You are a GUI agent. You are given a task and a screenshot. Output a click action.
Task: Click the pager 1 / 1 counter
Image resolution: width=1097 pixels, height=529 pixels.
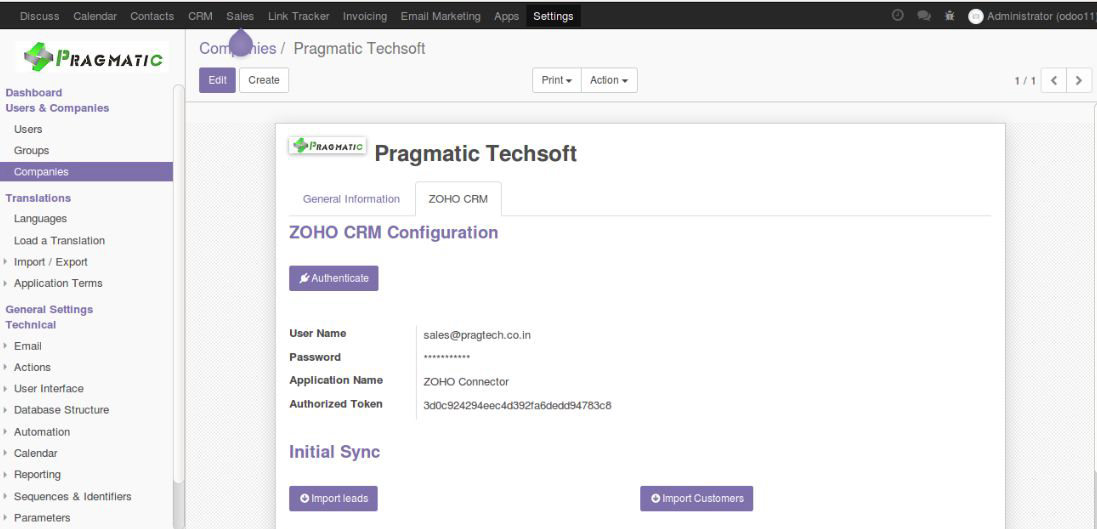tap(1025, 81)
